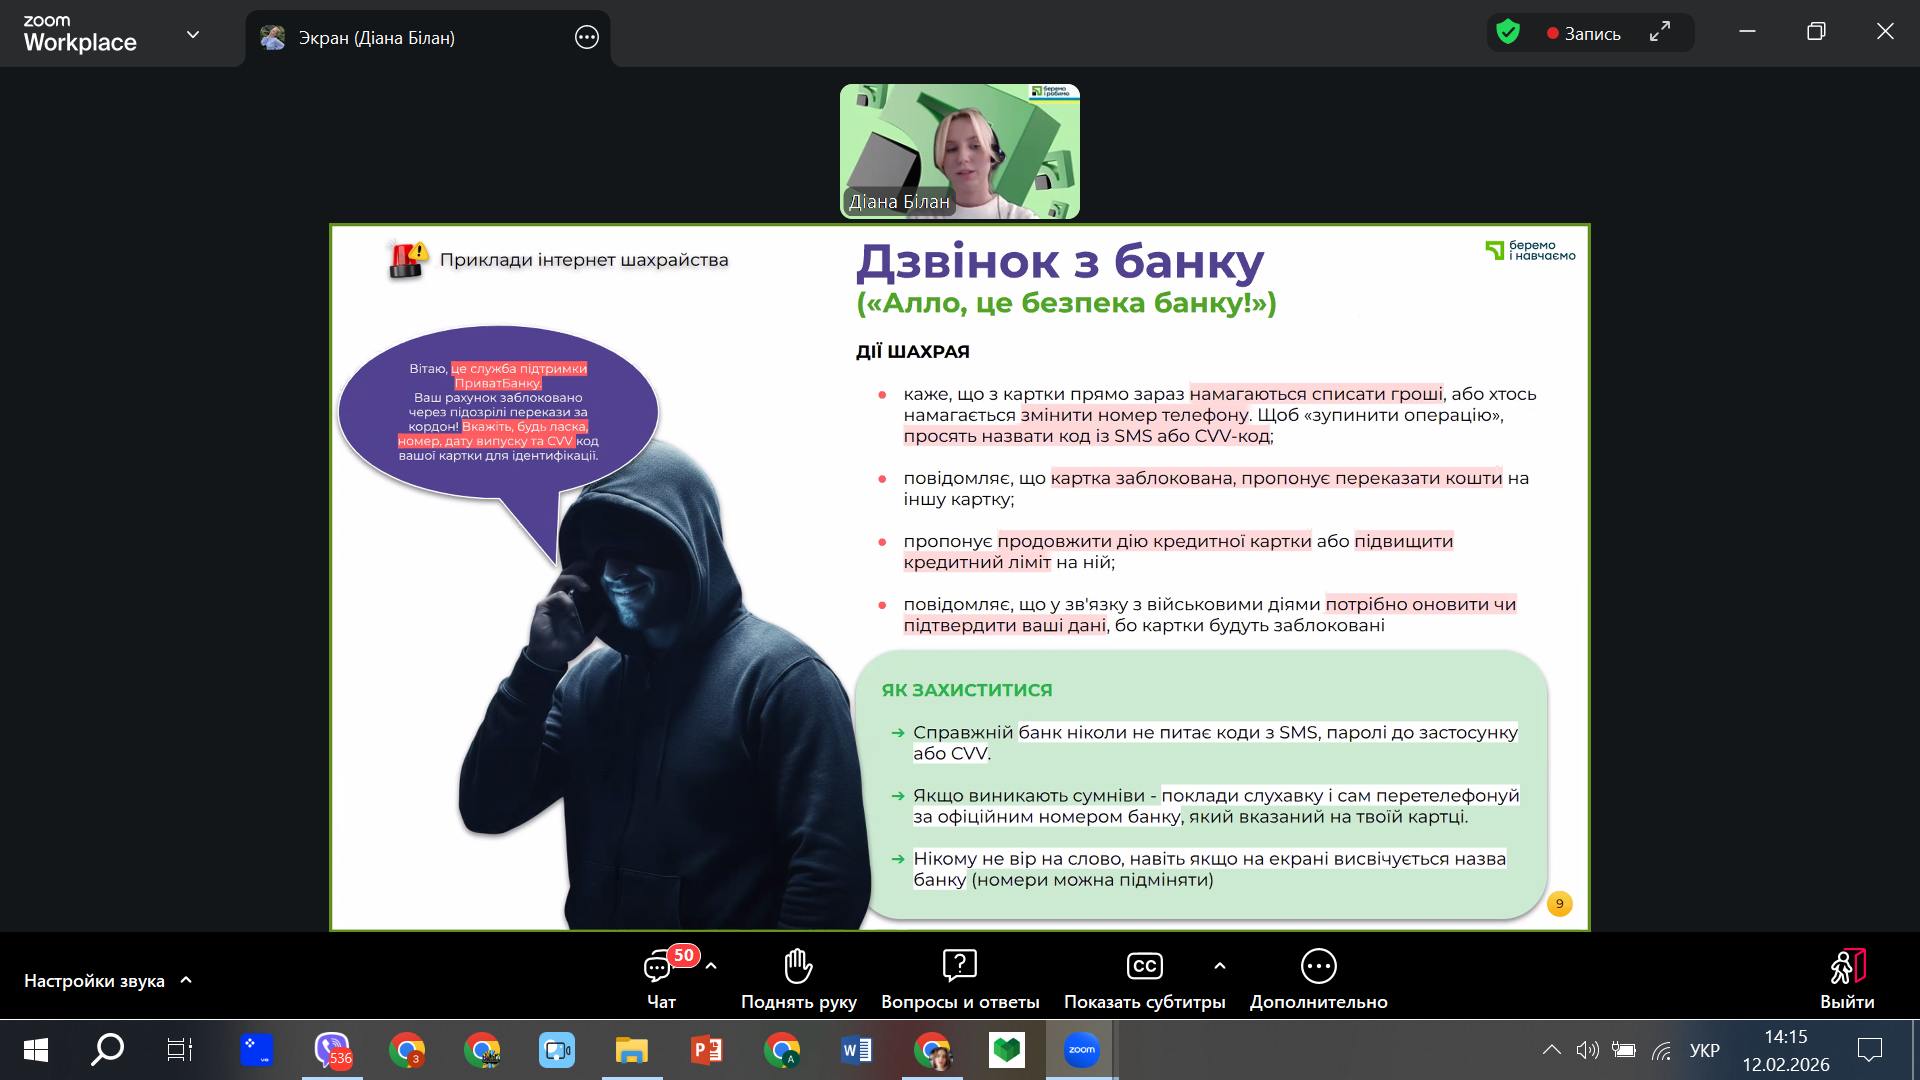Open screen share options ellipsis
The width and height of the screenshot is (1920, 1080).
[x=587, y=38]
